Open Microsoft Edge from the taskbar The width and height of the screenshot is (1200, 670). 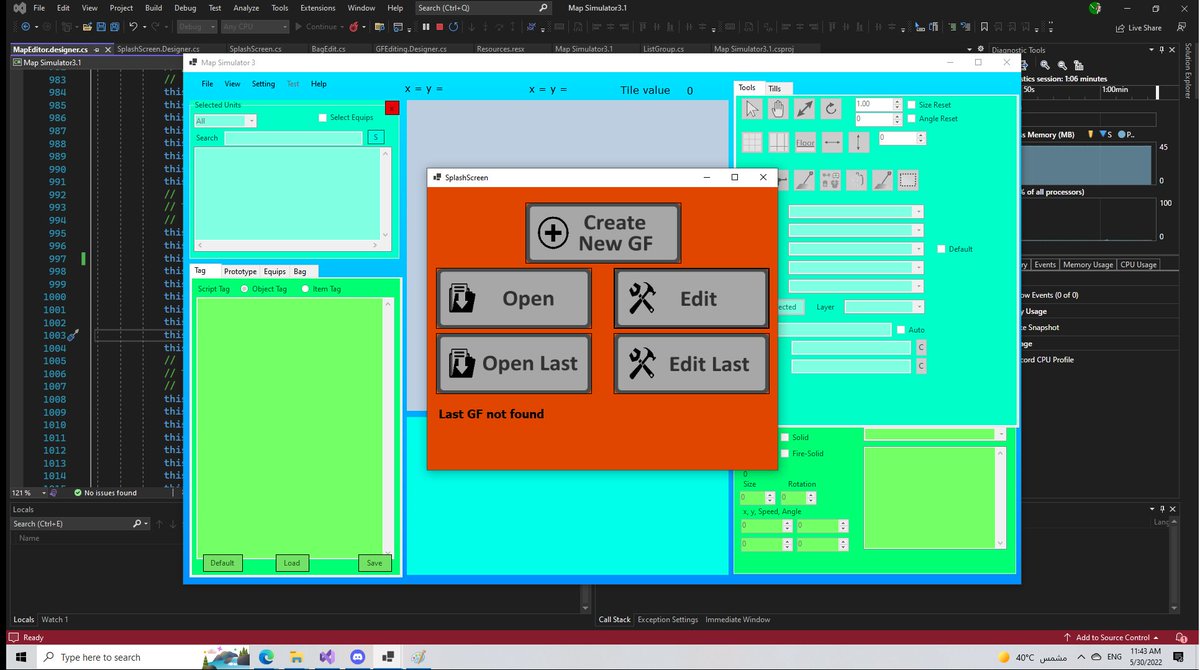point(266,657)
